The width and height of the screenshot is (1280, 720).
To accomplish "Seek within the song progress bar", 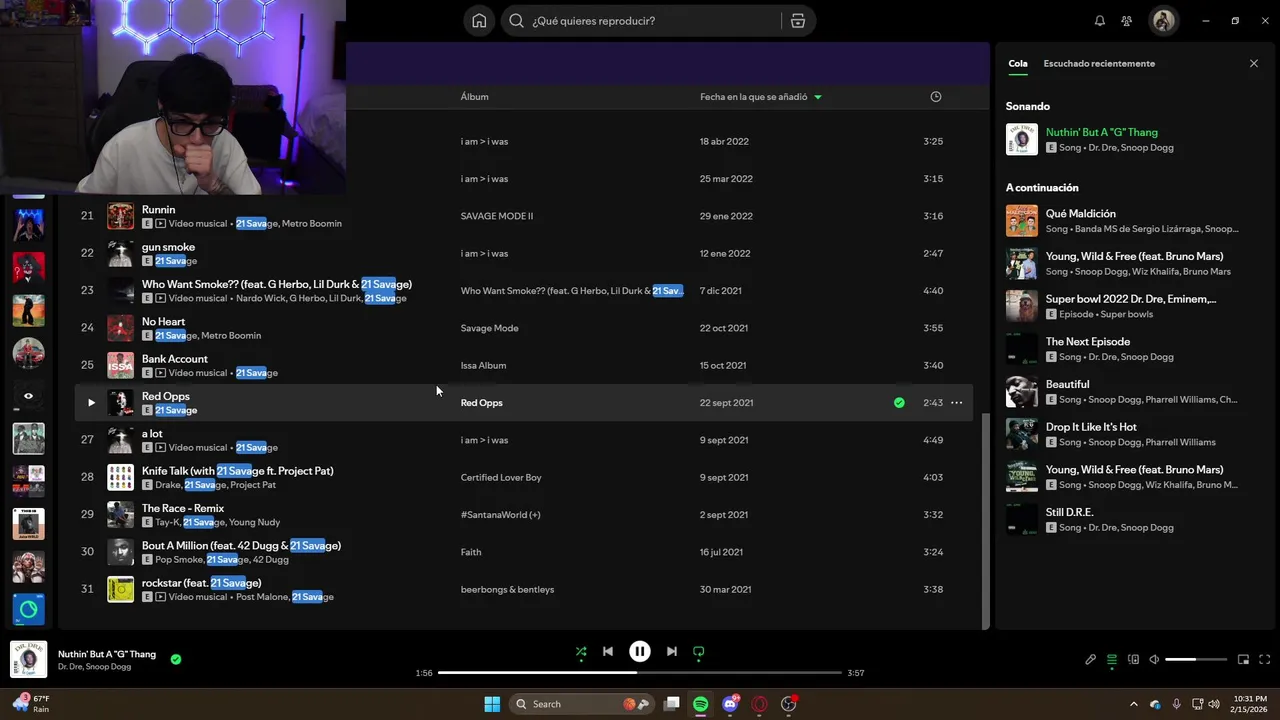I will tap(640, 673).
